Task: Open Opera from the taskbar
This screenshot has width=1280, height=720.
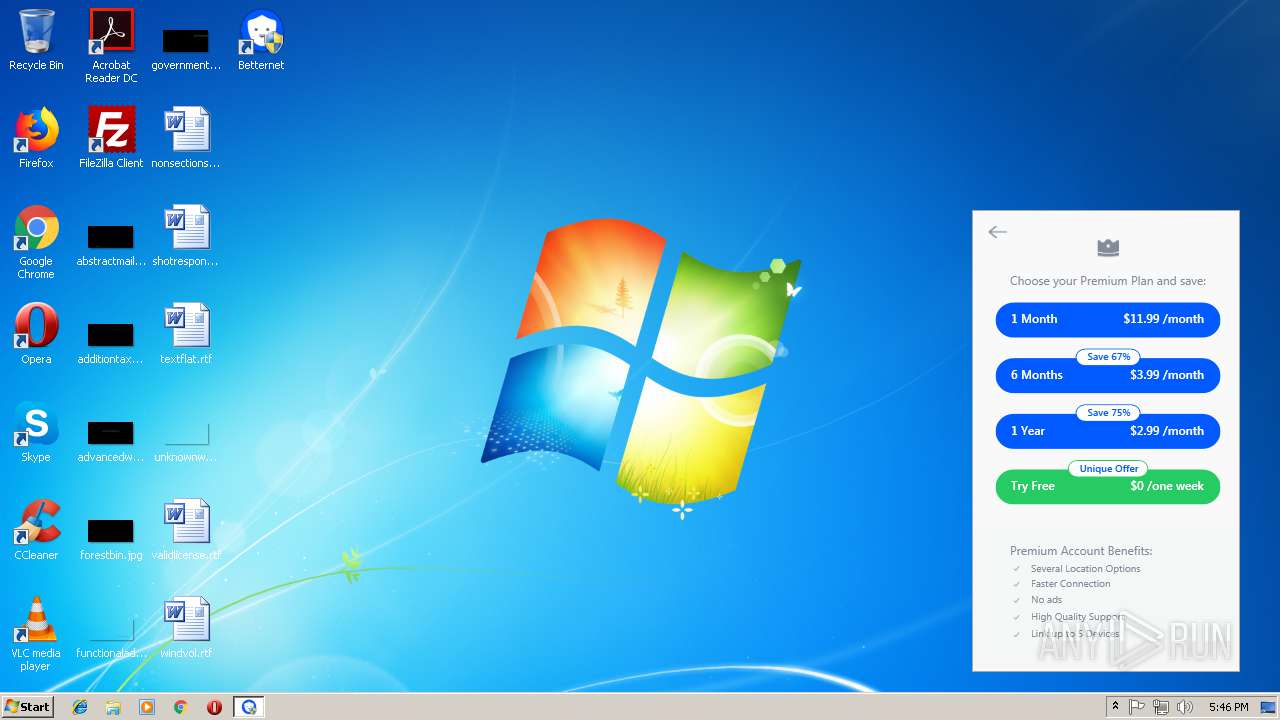Action: (214, 707)
